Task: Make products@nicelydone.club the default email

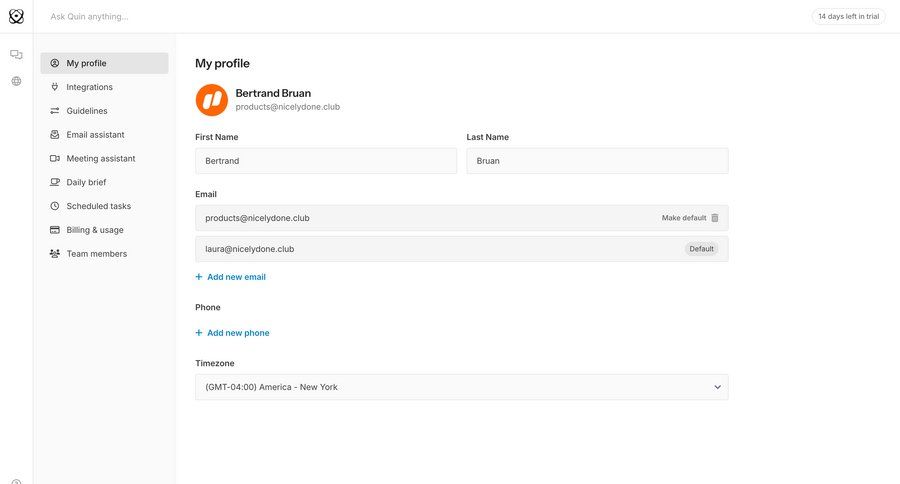Action: tap(683, 218)
